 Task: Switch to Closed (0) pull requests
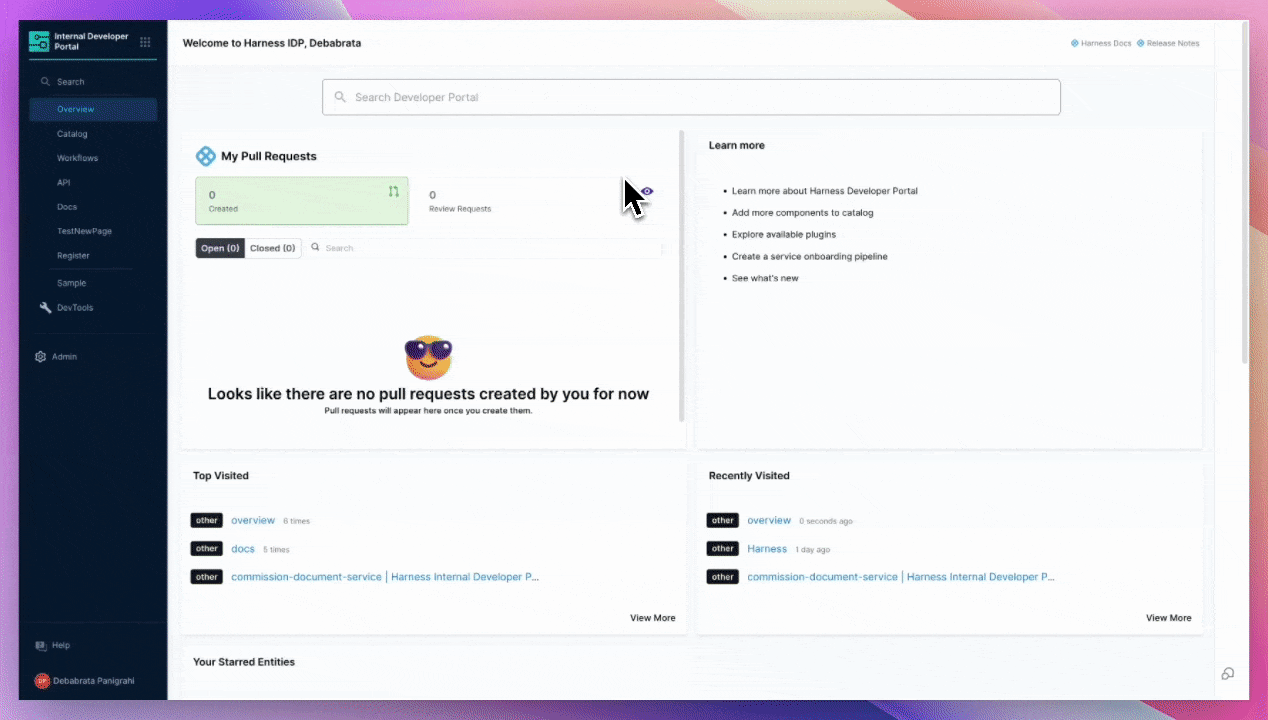tap(272, 248)
